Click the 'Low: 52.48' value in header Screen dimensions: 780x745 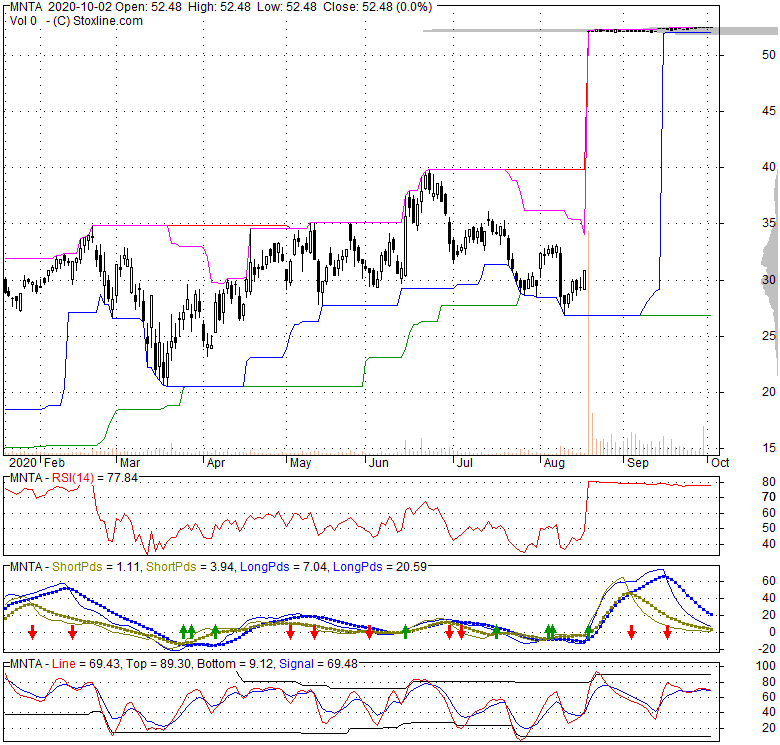pos(286,7)
